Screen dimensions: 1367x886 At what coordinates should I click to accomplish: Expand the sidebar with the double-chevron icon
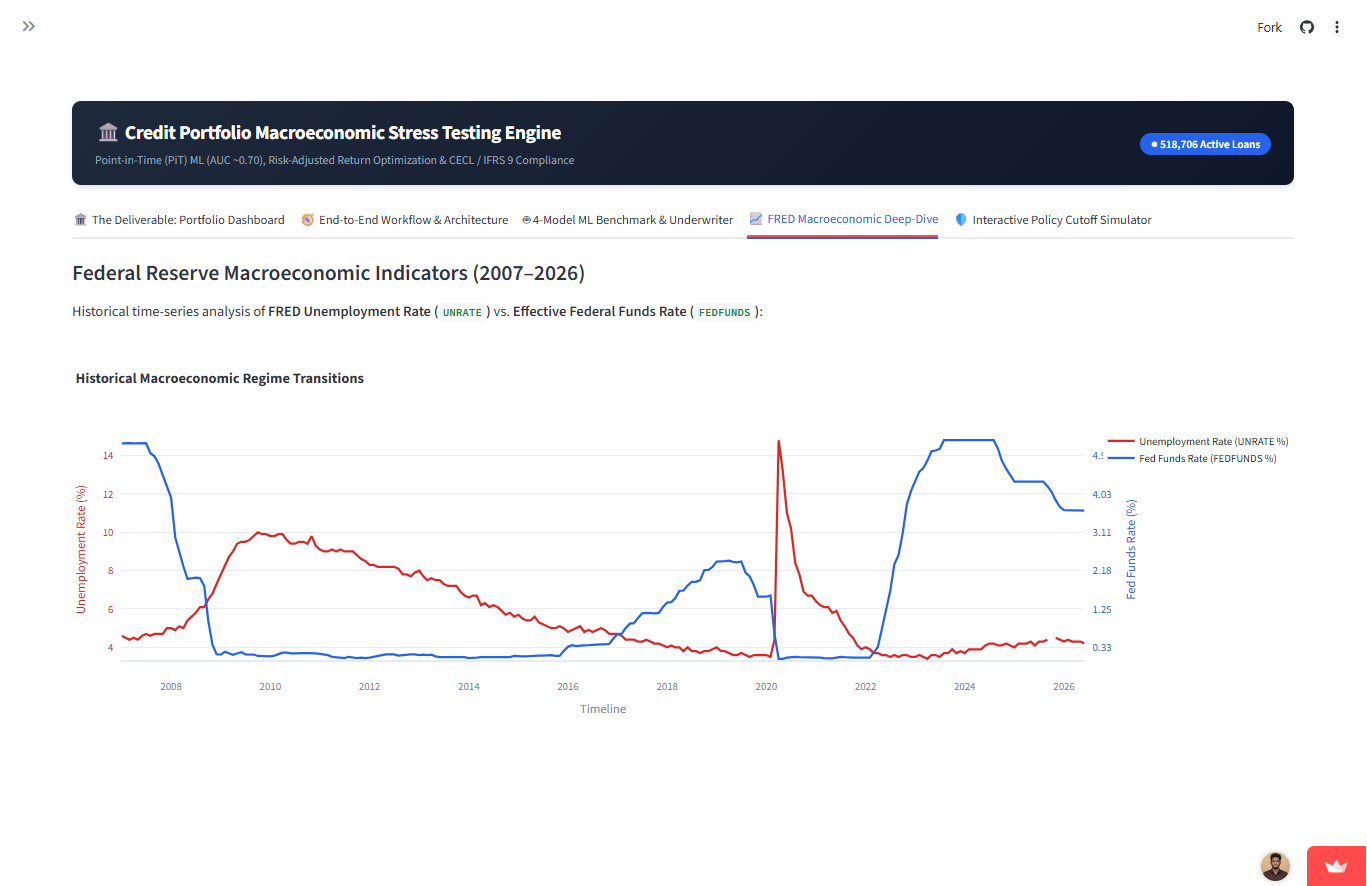click(x=29, y=26)
